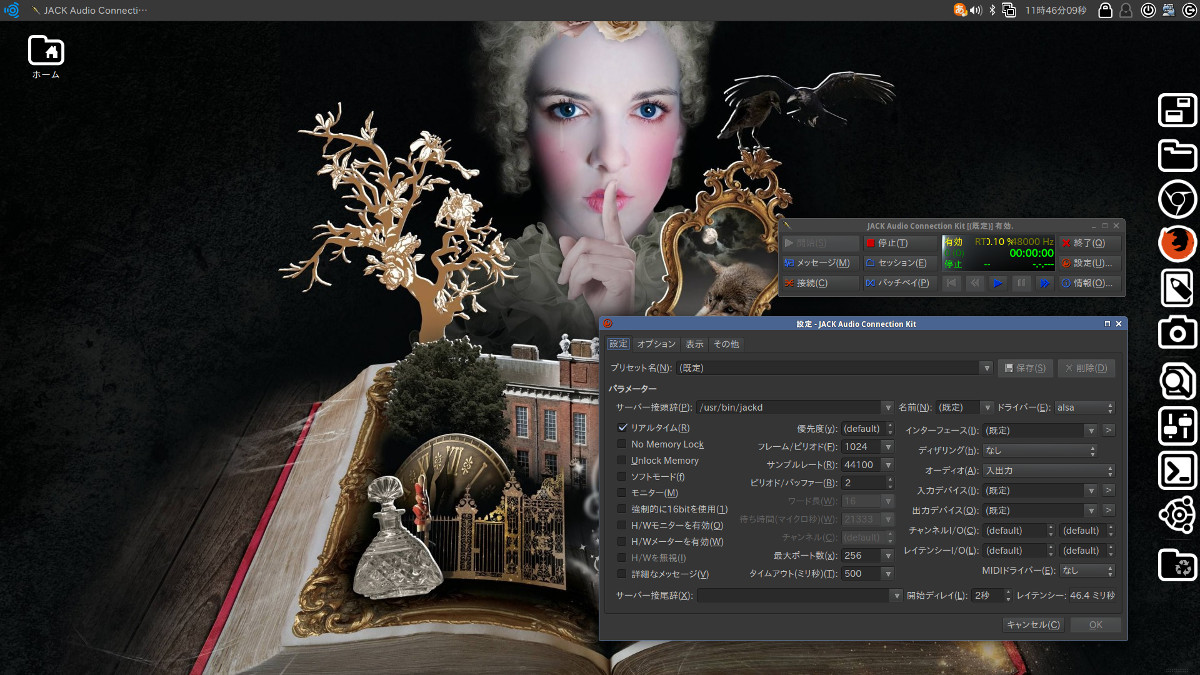
Task: Open the MIDIドライバー dropdown
Action: tap(1087, 571)
